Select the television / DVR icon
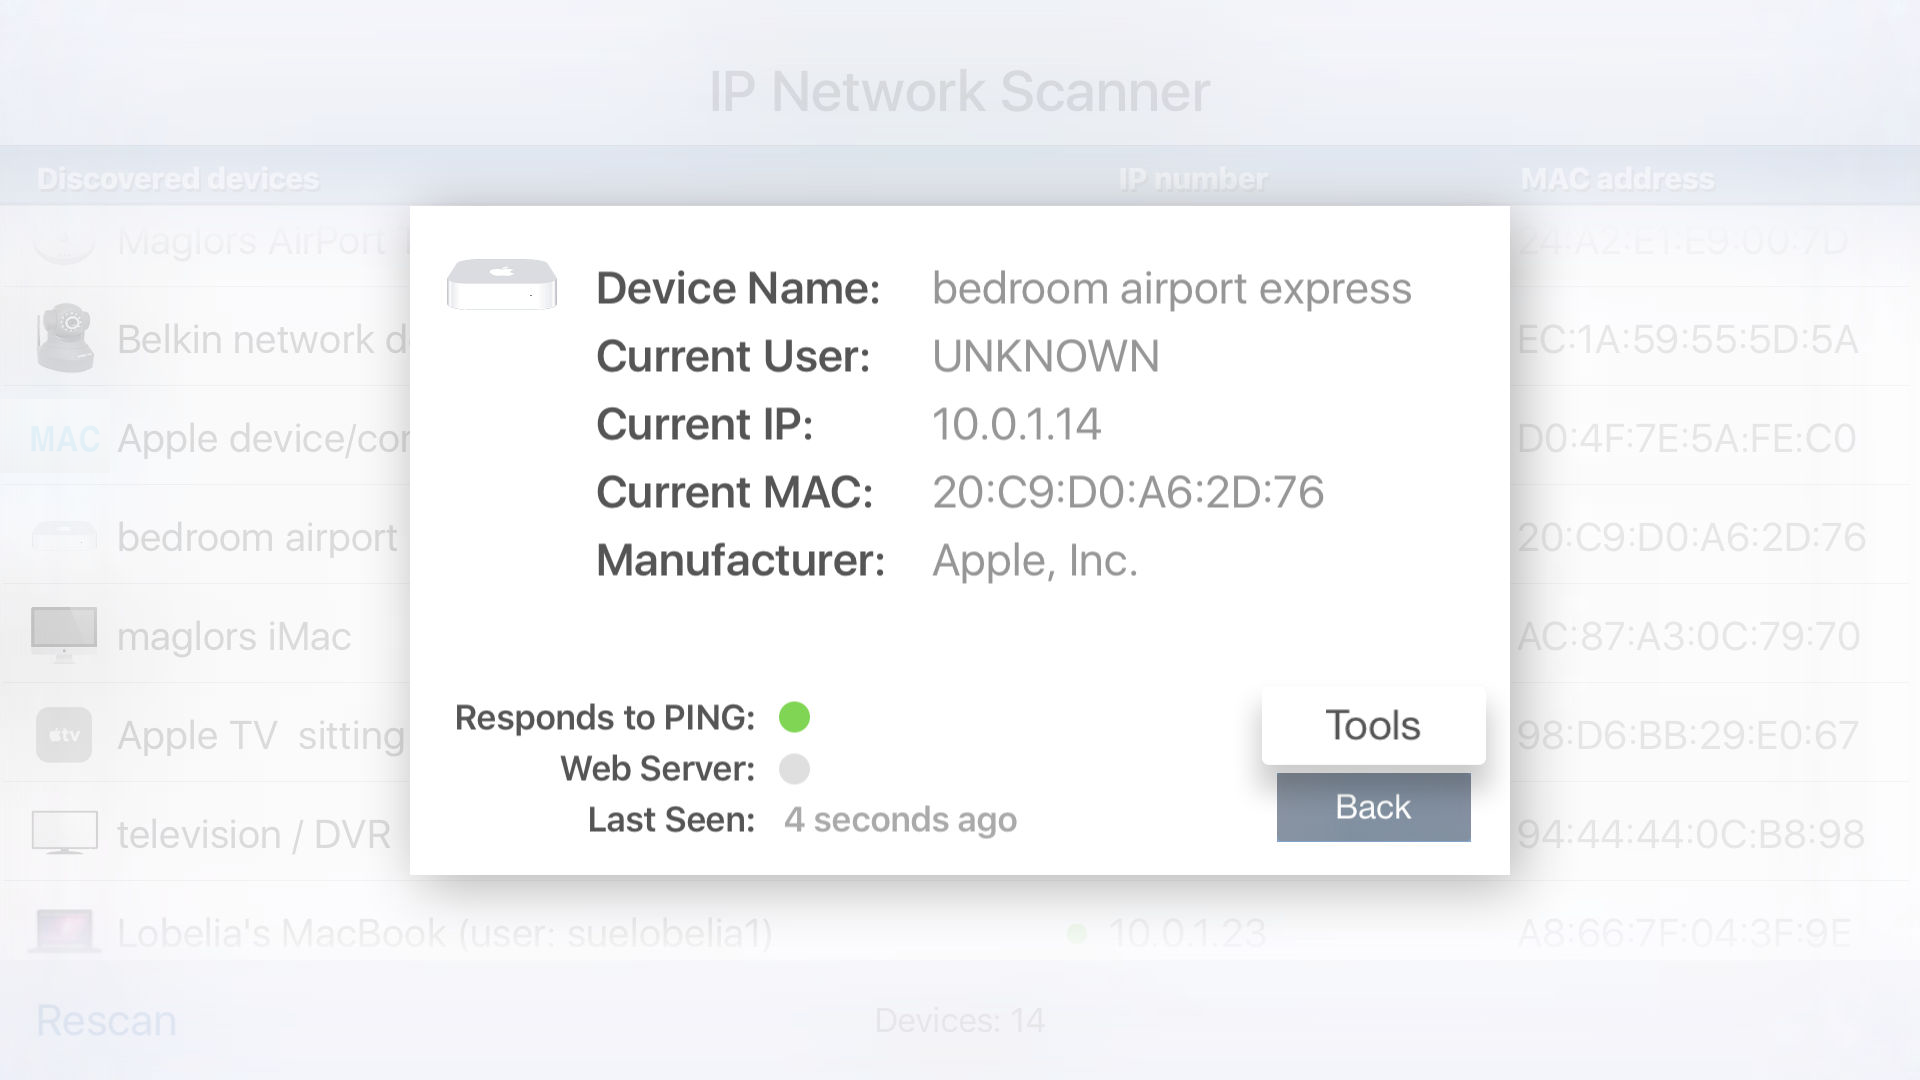The image size is (1920, 1080). click(63, 831)
